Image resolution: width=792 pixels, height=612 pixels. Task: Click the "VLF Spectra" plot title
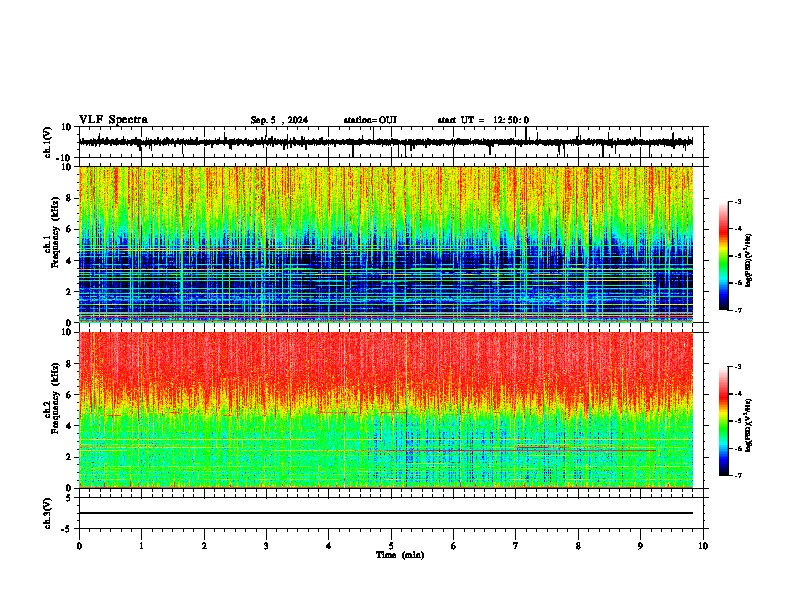coord(113,120)
